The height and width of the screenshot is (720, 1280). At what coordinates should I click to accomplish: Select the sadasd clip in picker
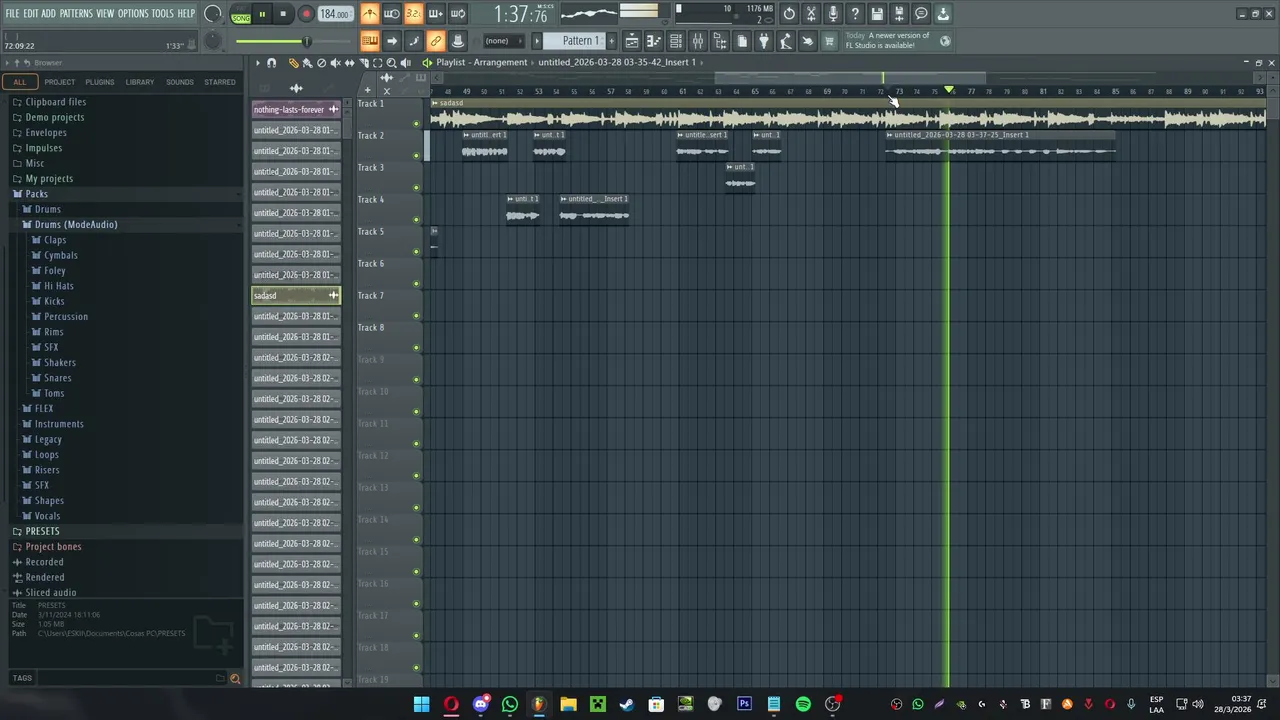tap(296, 296)
